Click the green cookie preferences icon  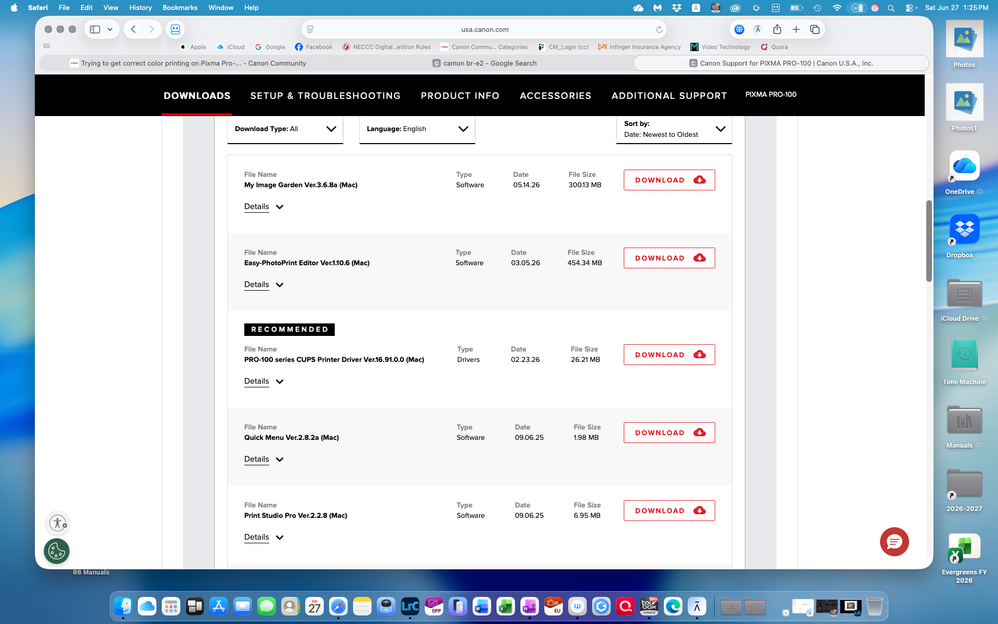[57, 551]
